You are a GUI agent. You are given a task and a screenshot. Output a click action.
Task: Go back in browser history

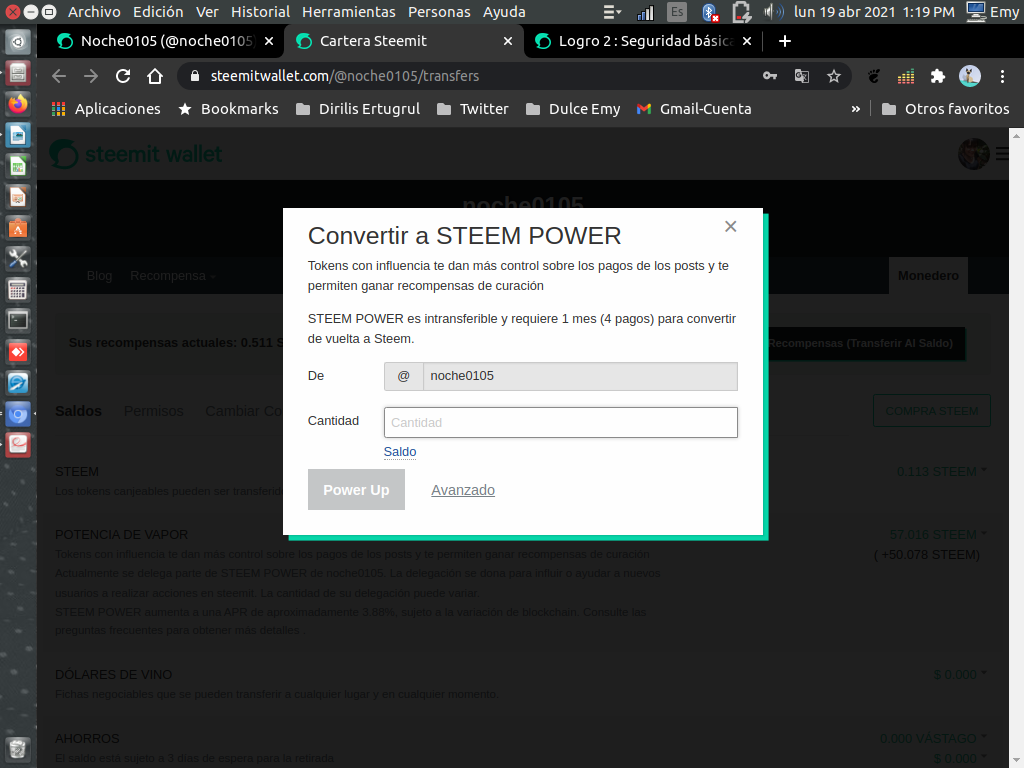(x=59, y=76)
